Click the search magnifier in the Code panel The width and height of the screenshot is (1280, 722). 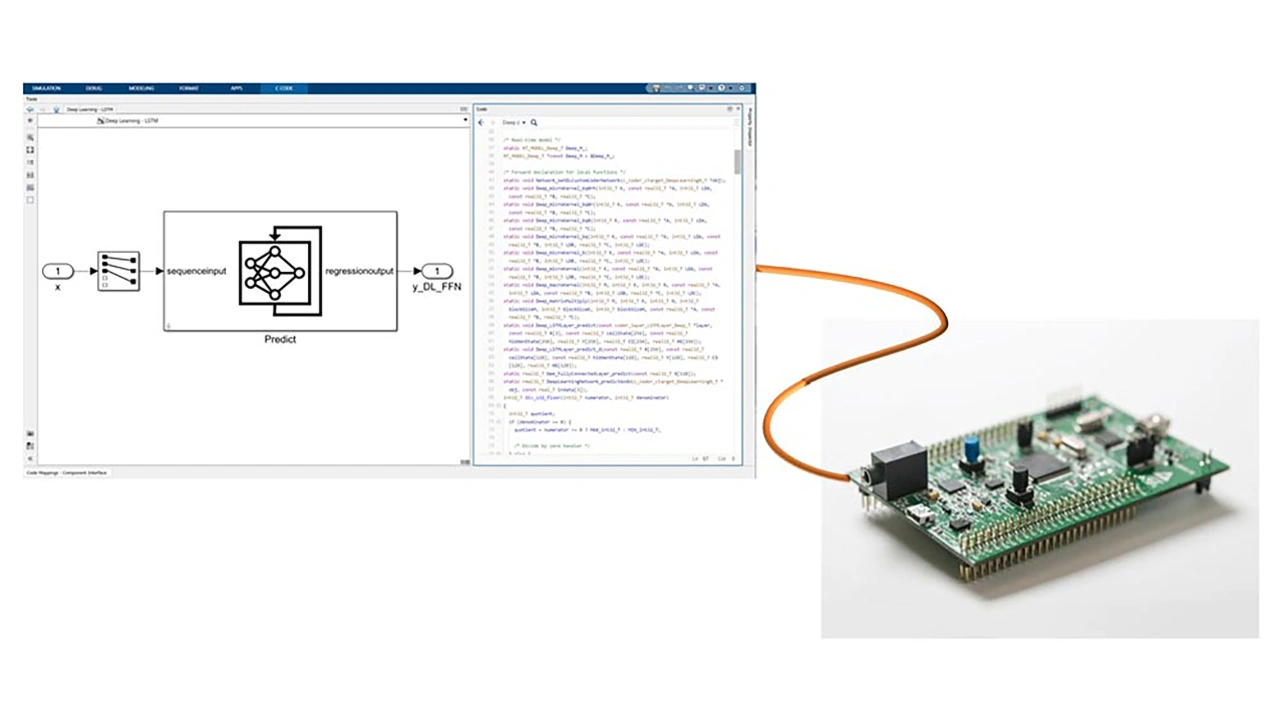[534, 122]
